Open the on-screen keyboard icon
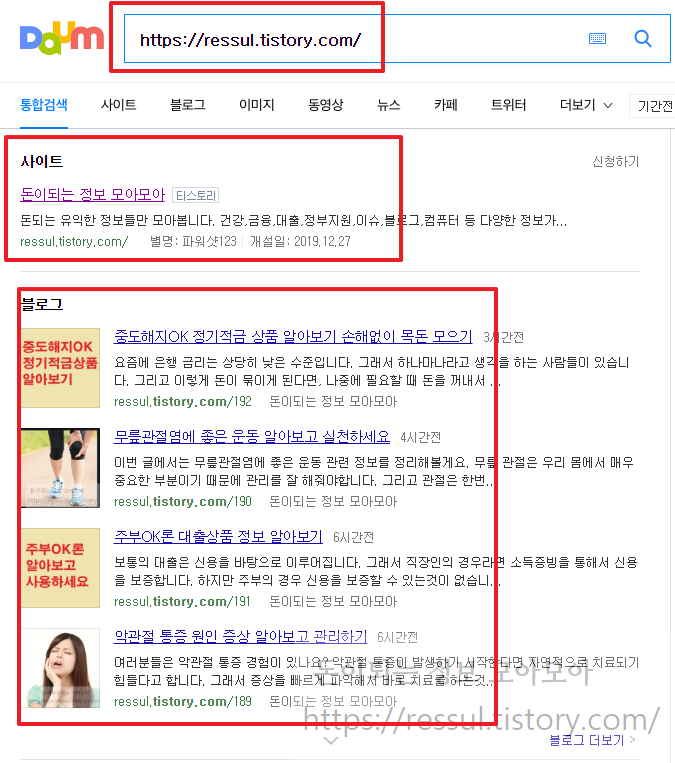 point(597,38)
